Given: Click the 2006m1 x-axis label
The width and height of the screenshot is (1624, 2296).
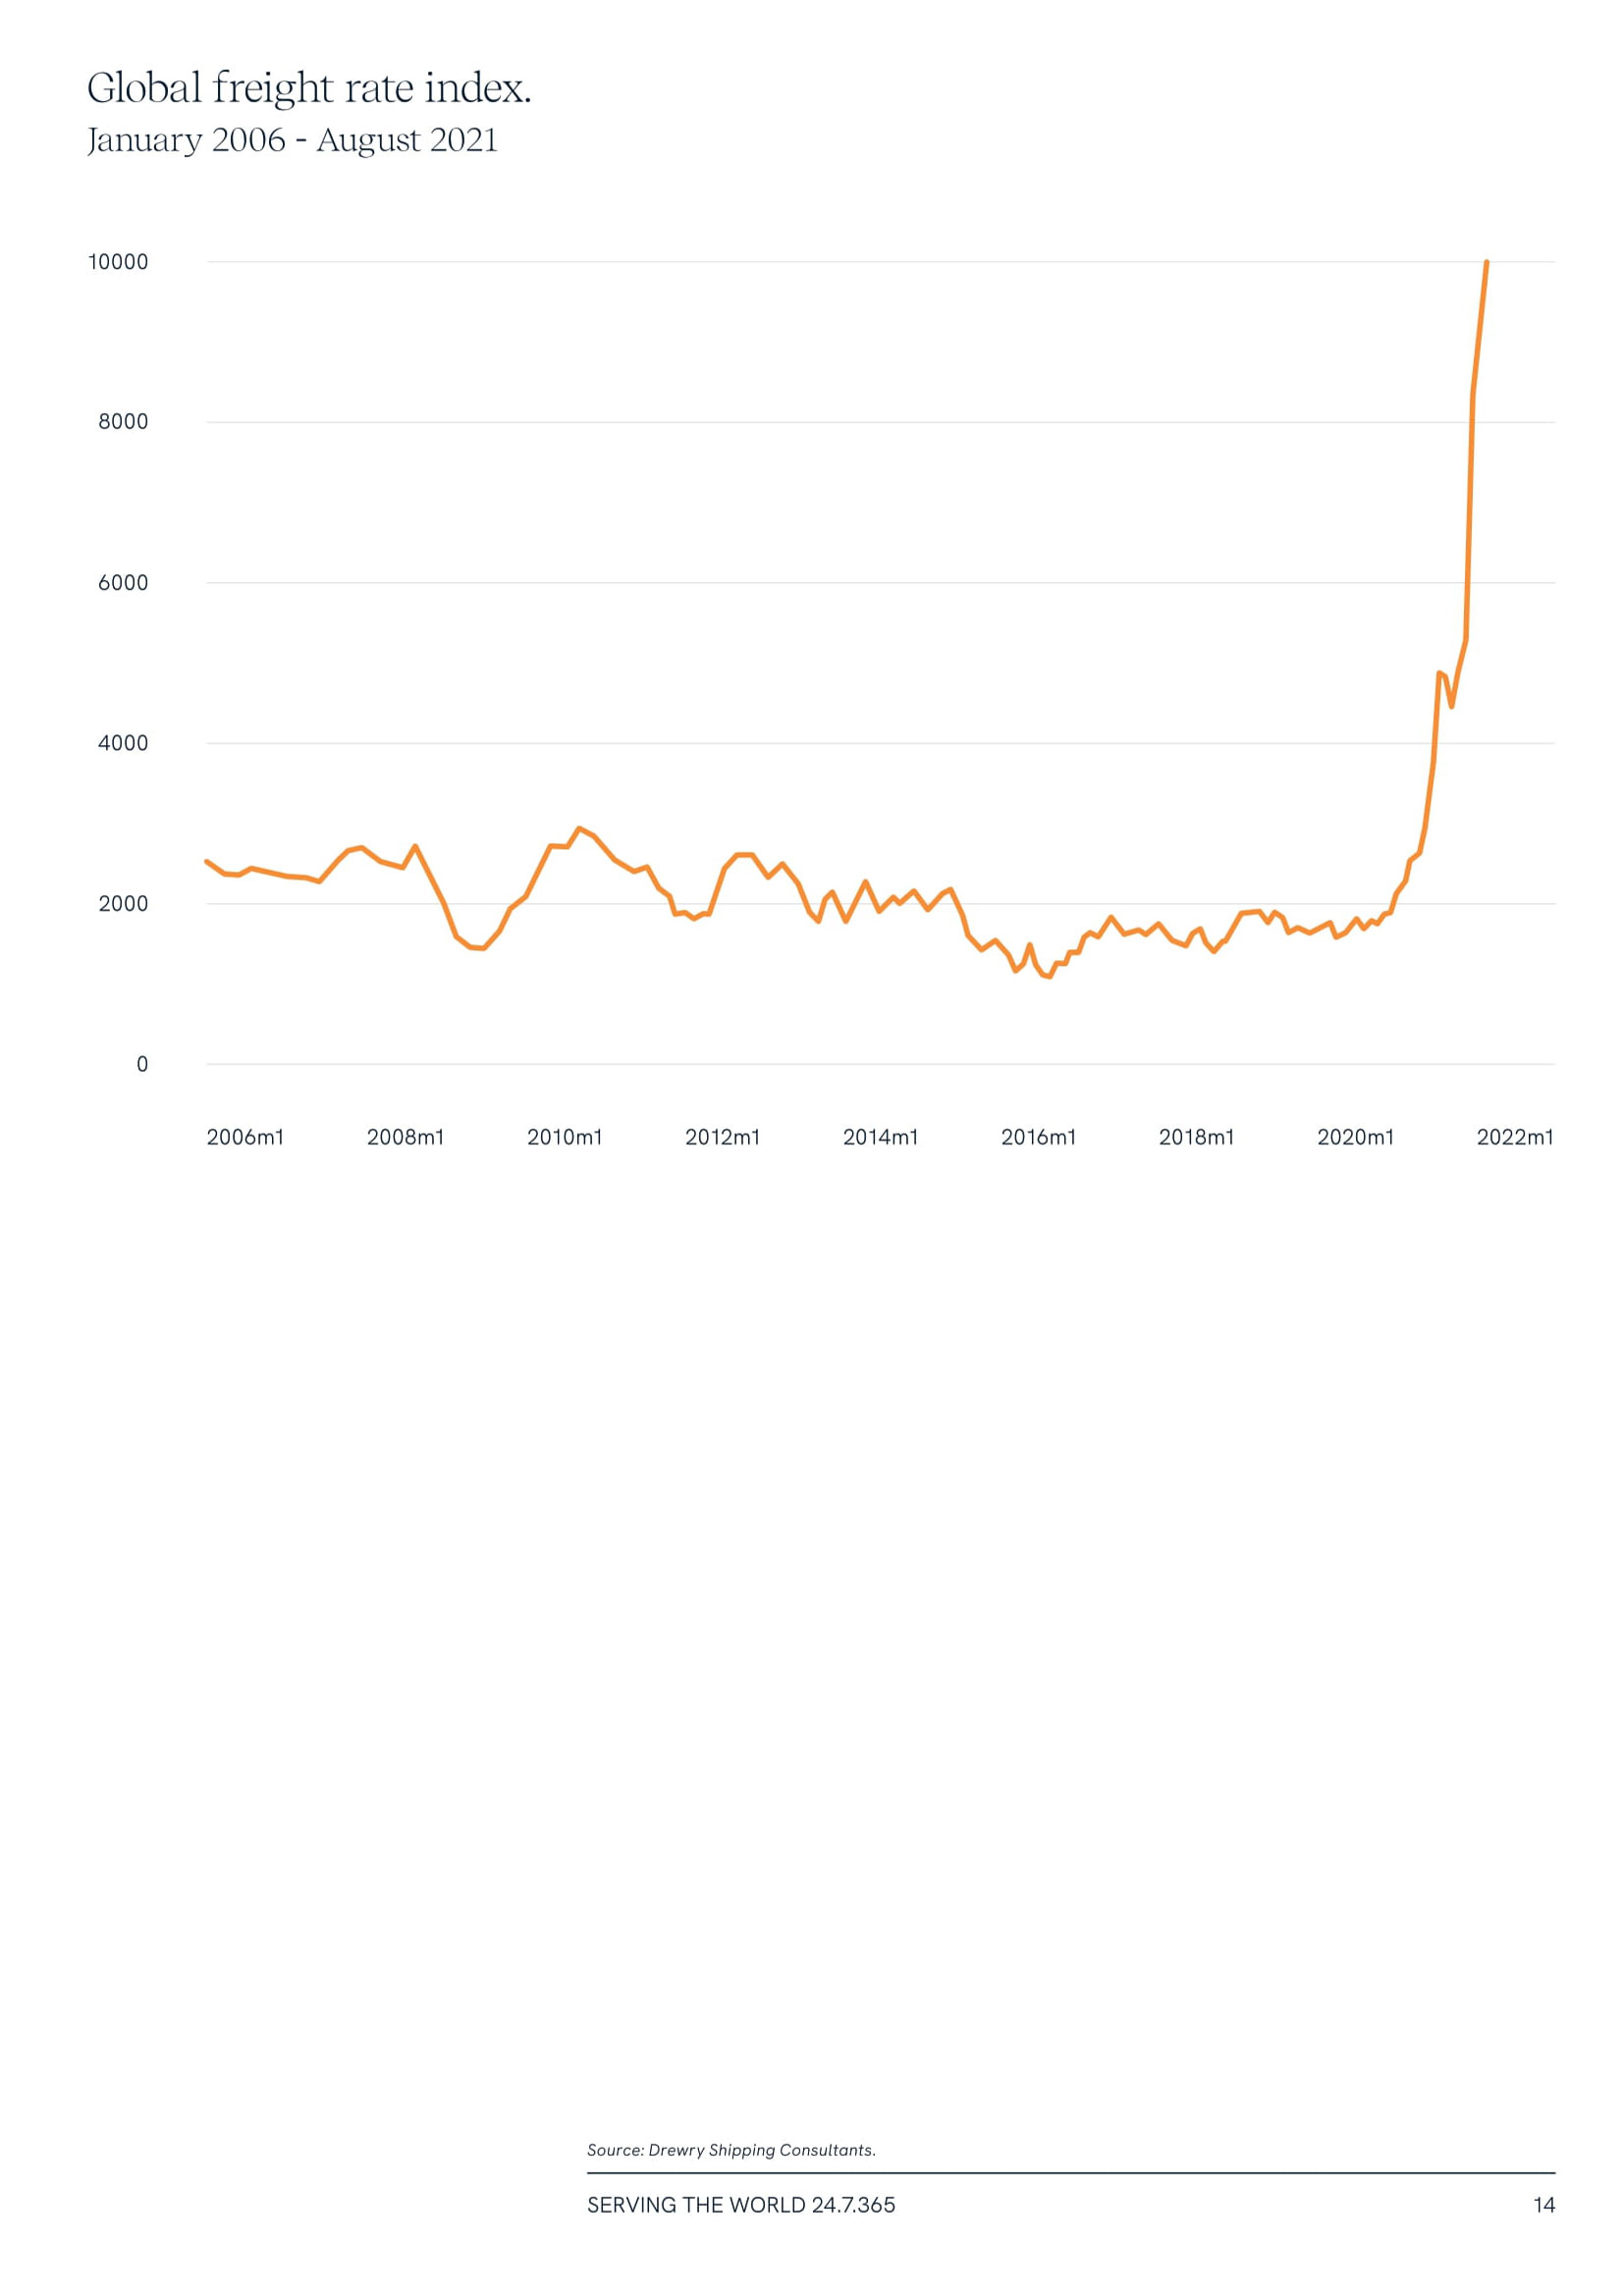Looking at the screenshot, I should tap(245, 1137).
